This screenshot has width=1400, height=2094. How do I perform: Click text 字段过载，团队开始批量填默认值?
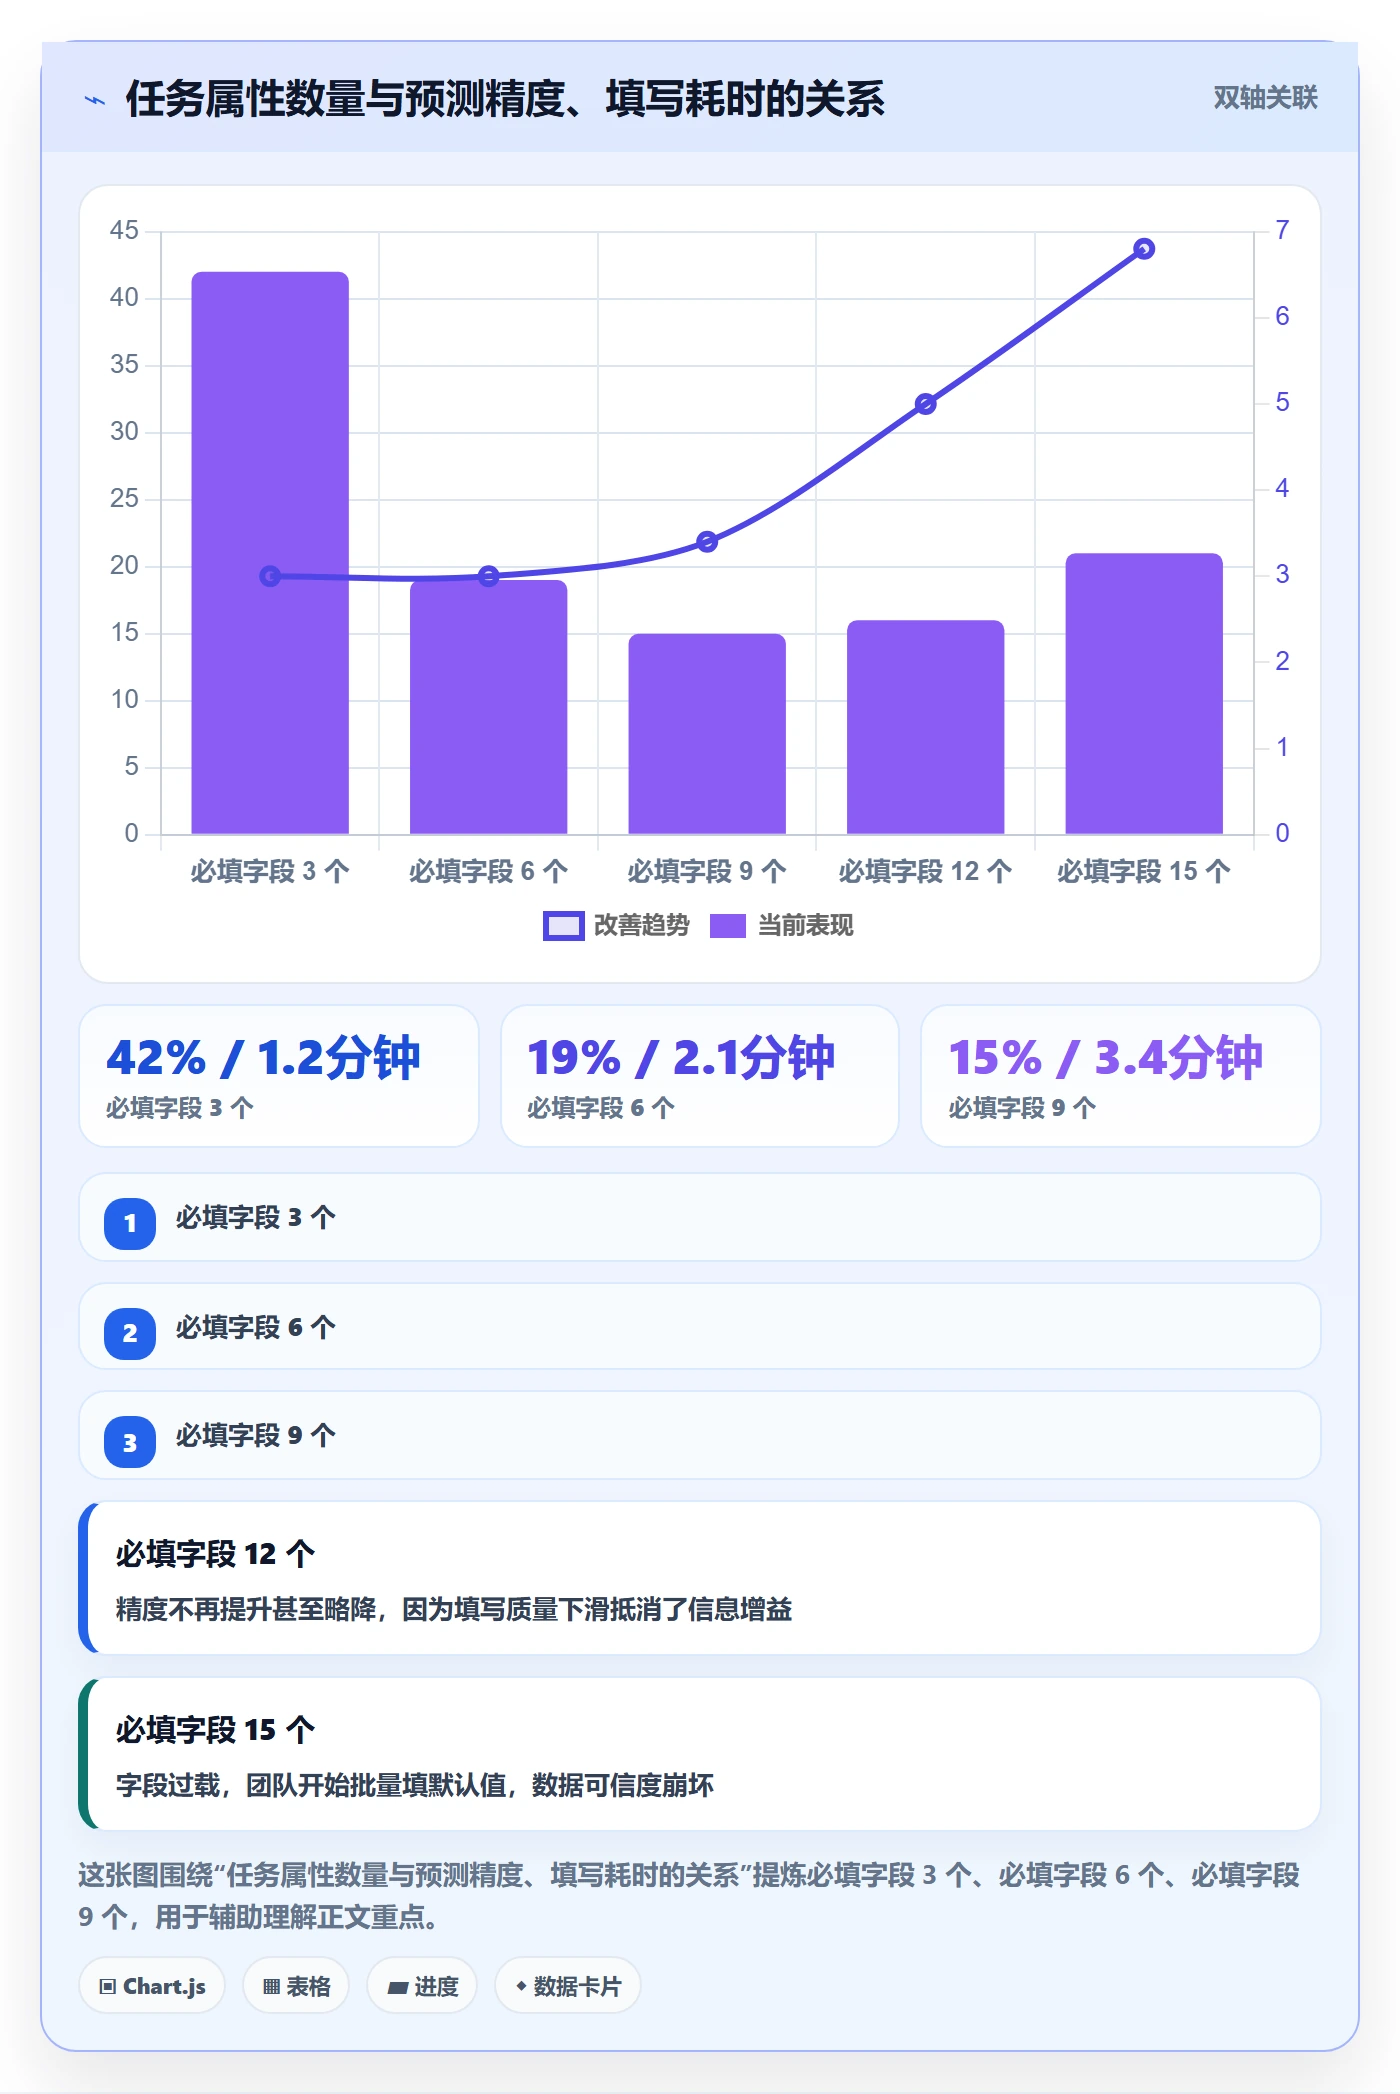(311, 1786)
